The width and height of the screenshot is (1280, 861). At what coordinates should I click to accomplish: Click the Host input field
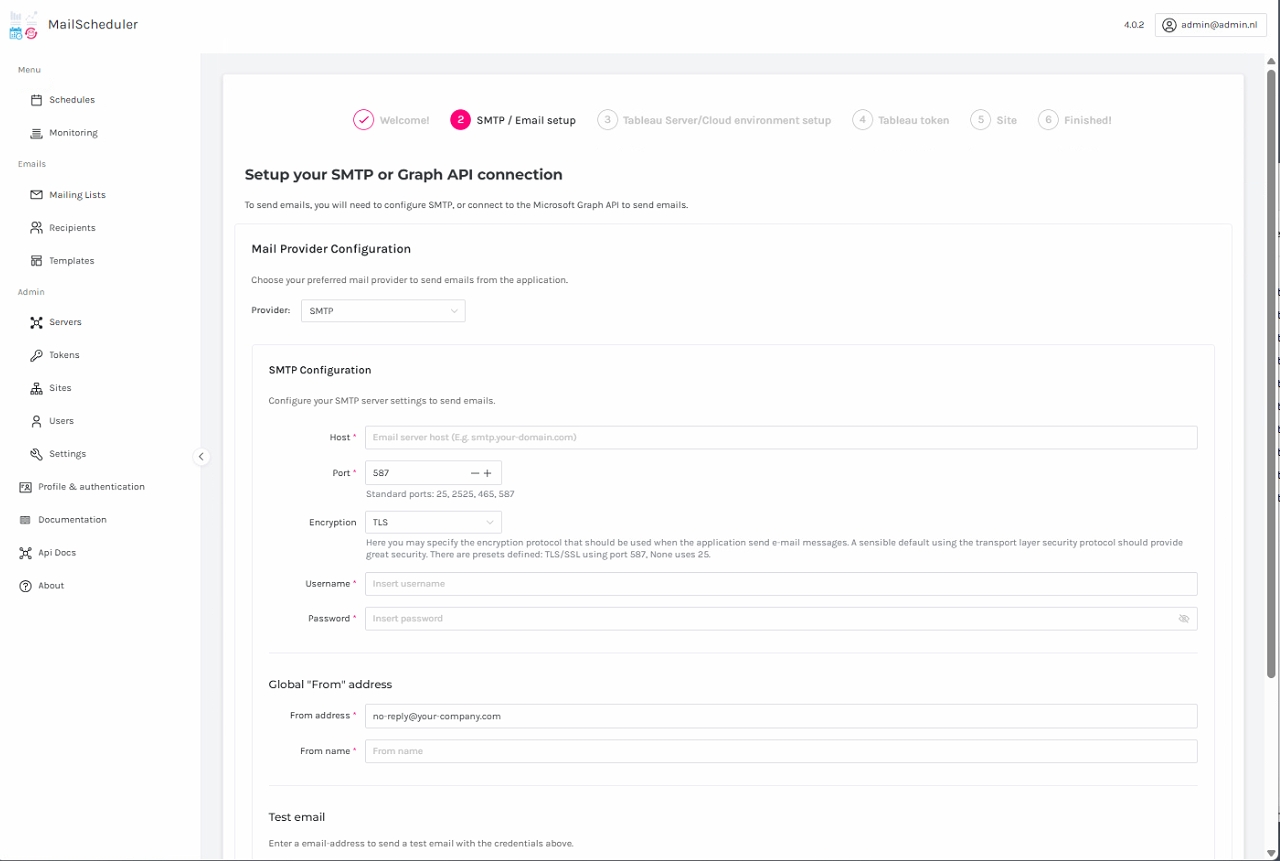click(x=780, y=437)
